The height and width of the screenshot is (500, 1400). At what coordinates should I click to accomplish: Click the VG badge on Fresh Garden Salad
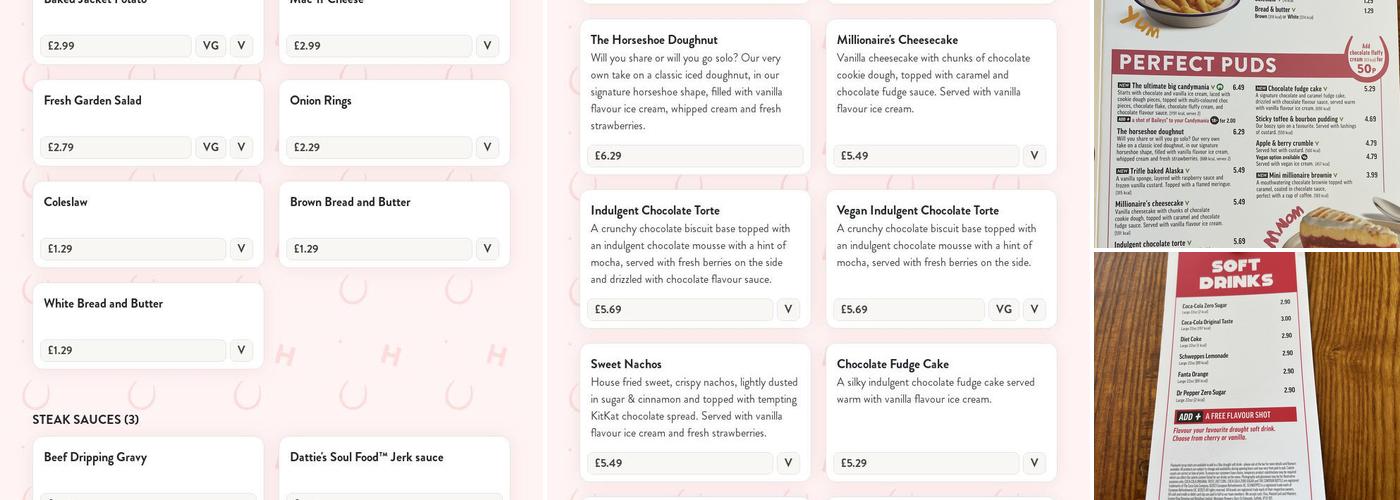[x=210, y=147]
